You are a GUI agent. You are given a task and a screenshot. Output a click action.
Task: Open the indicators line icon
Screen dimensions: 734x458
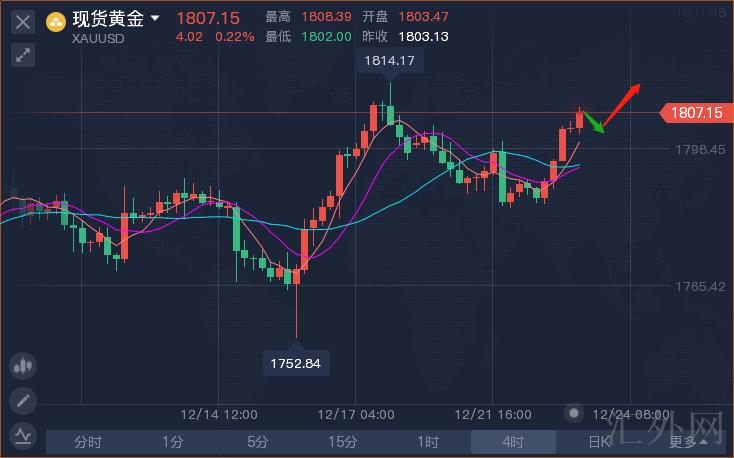pyautogui.click(x=23, y=435)
